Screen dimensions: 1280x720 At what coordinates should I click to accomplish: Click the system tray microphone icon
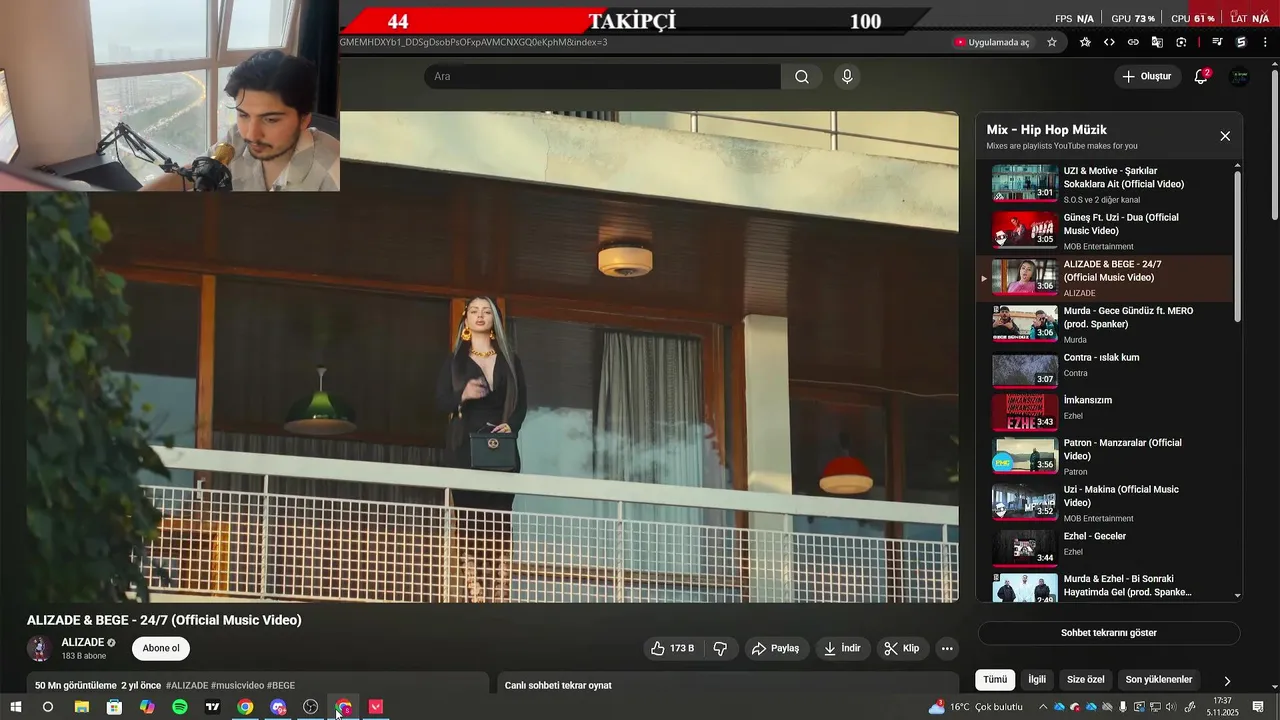coord(1123,707)
